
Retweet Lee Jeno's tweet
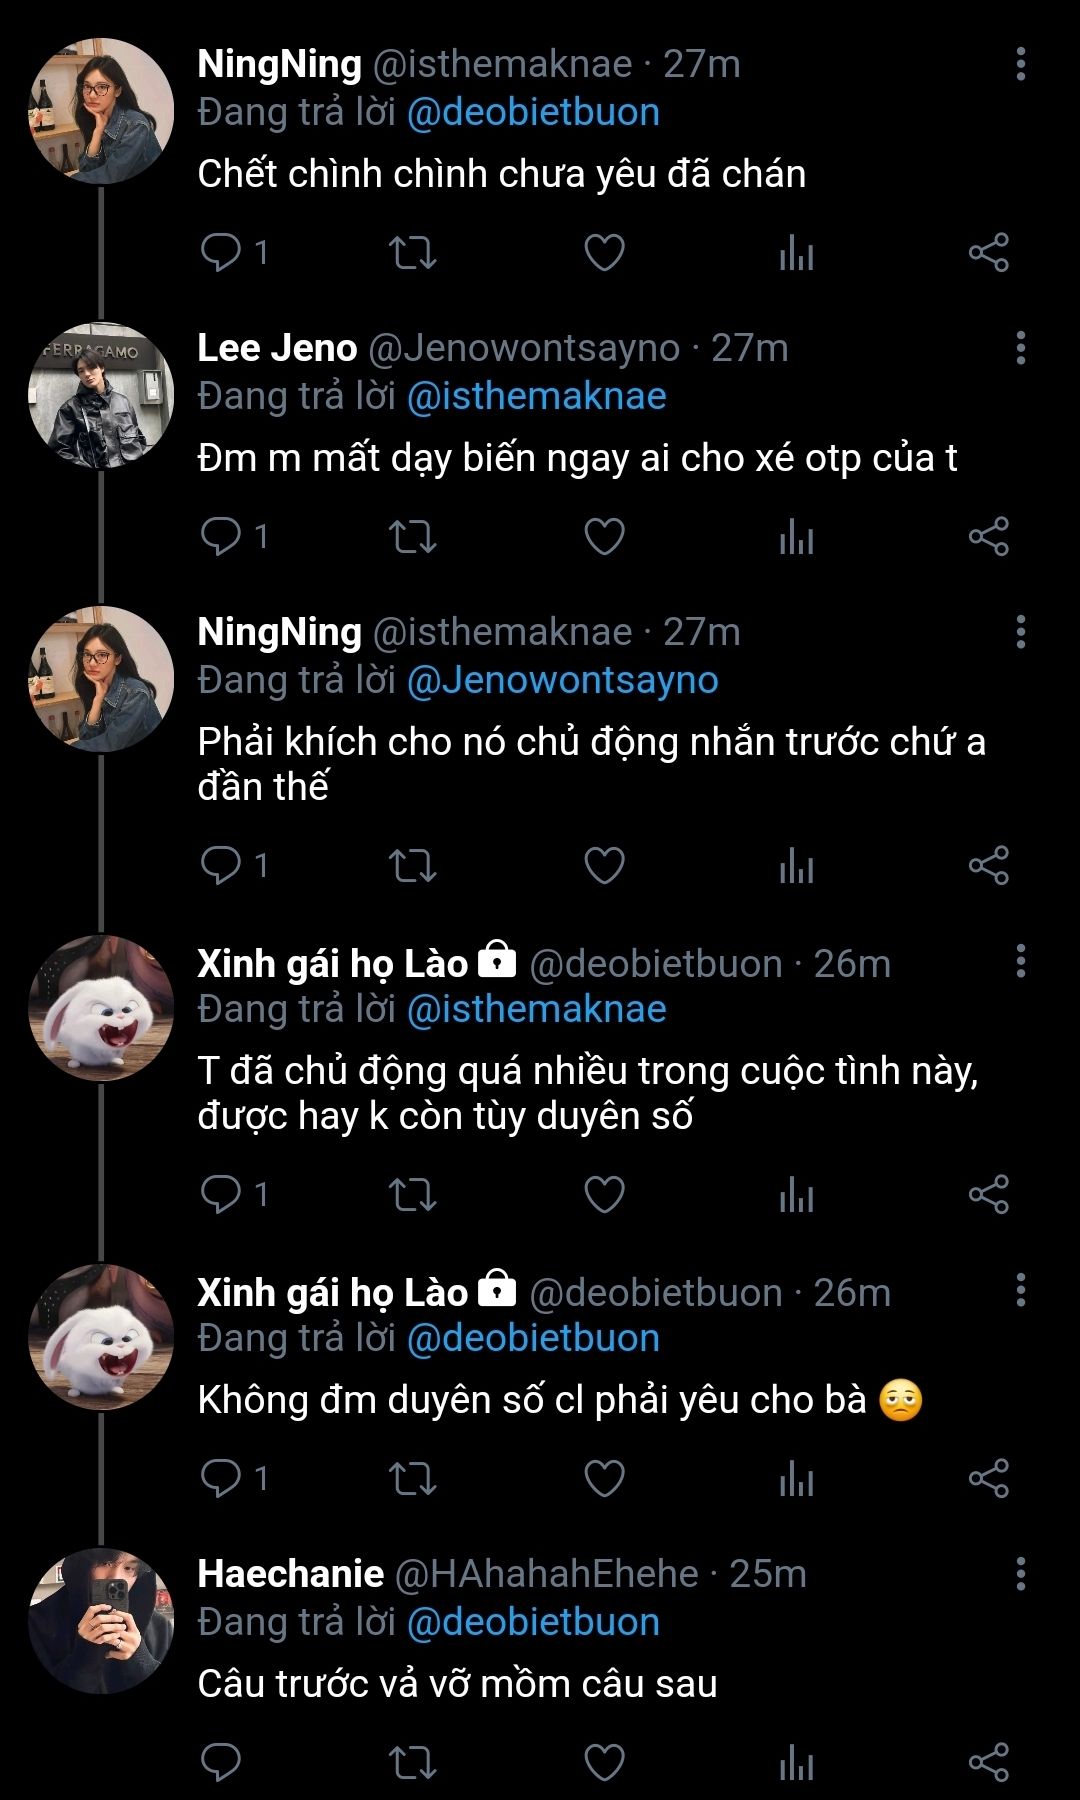point(412,537)
